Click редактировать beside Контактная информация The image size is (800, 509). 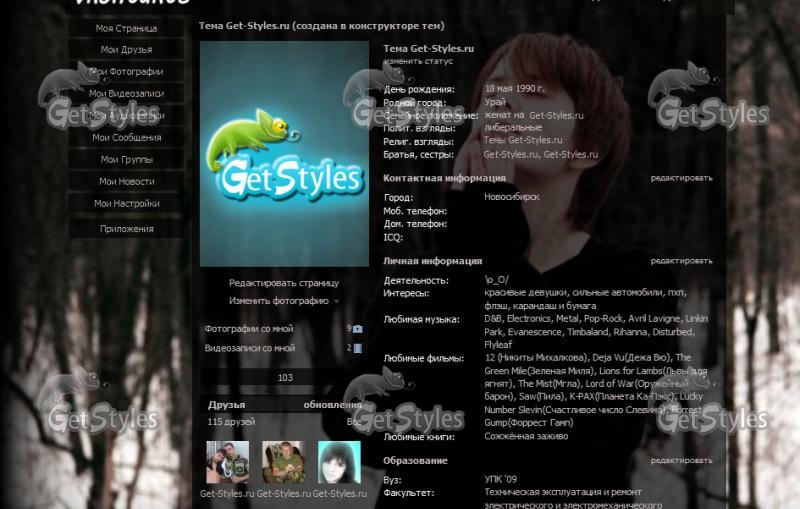click(681, 178)
